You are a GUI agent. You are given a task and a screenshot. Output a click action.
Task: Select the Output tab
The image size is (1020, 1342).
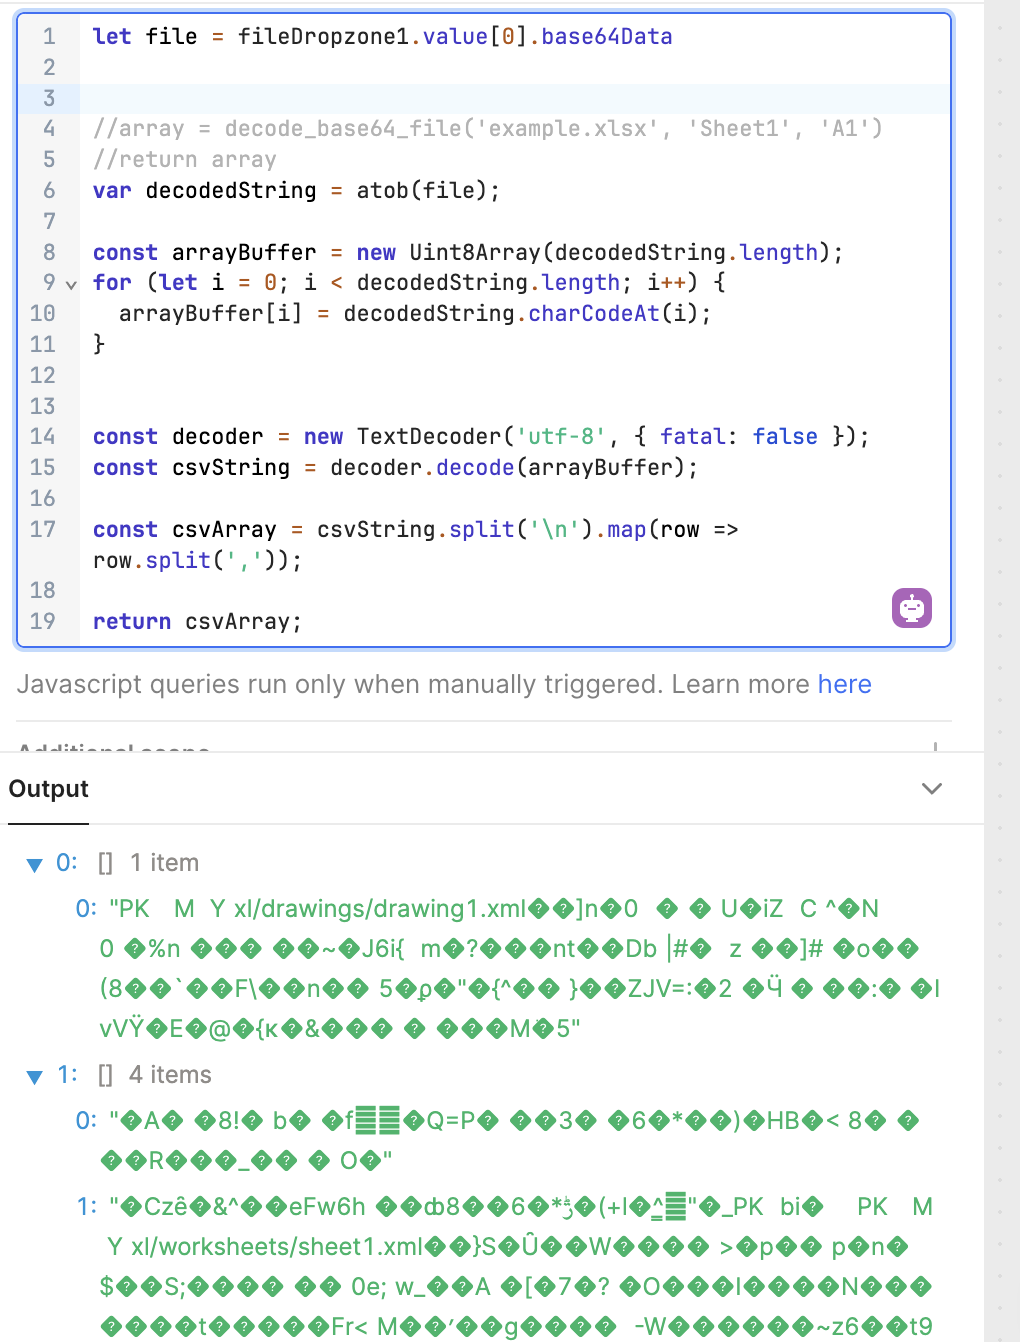pyautogui.click(x=48, y=789)
